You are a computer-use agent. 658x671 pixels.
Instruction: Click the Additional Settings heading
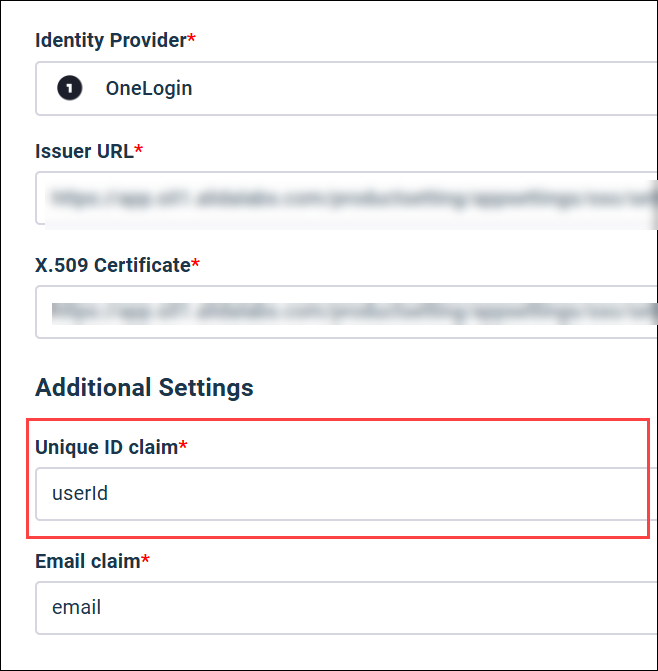click(x=144, y=387)
